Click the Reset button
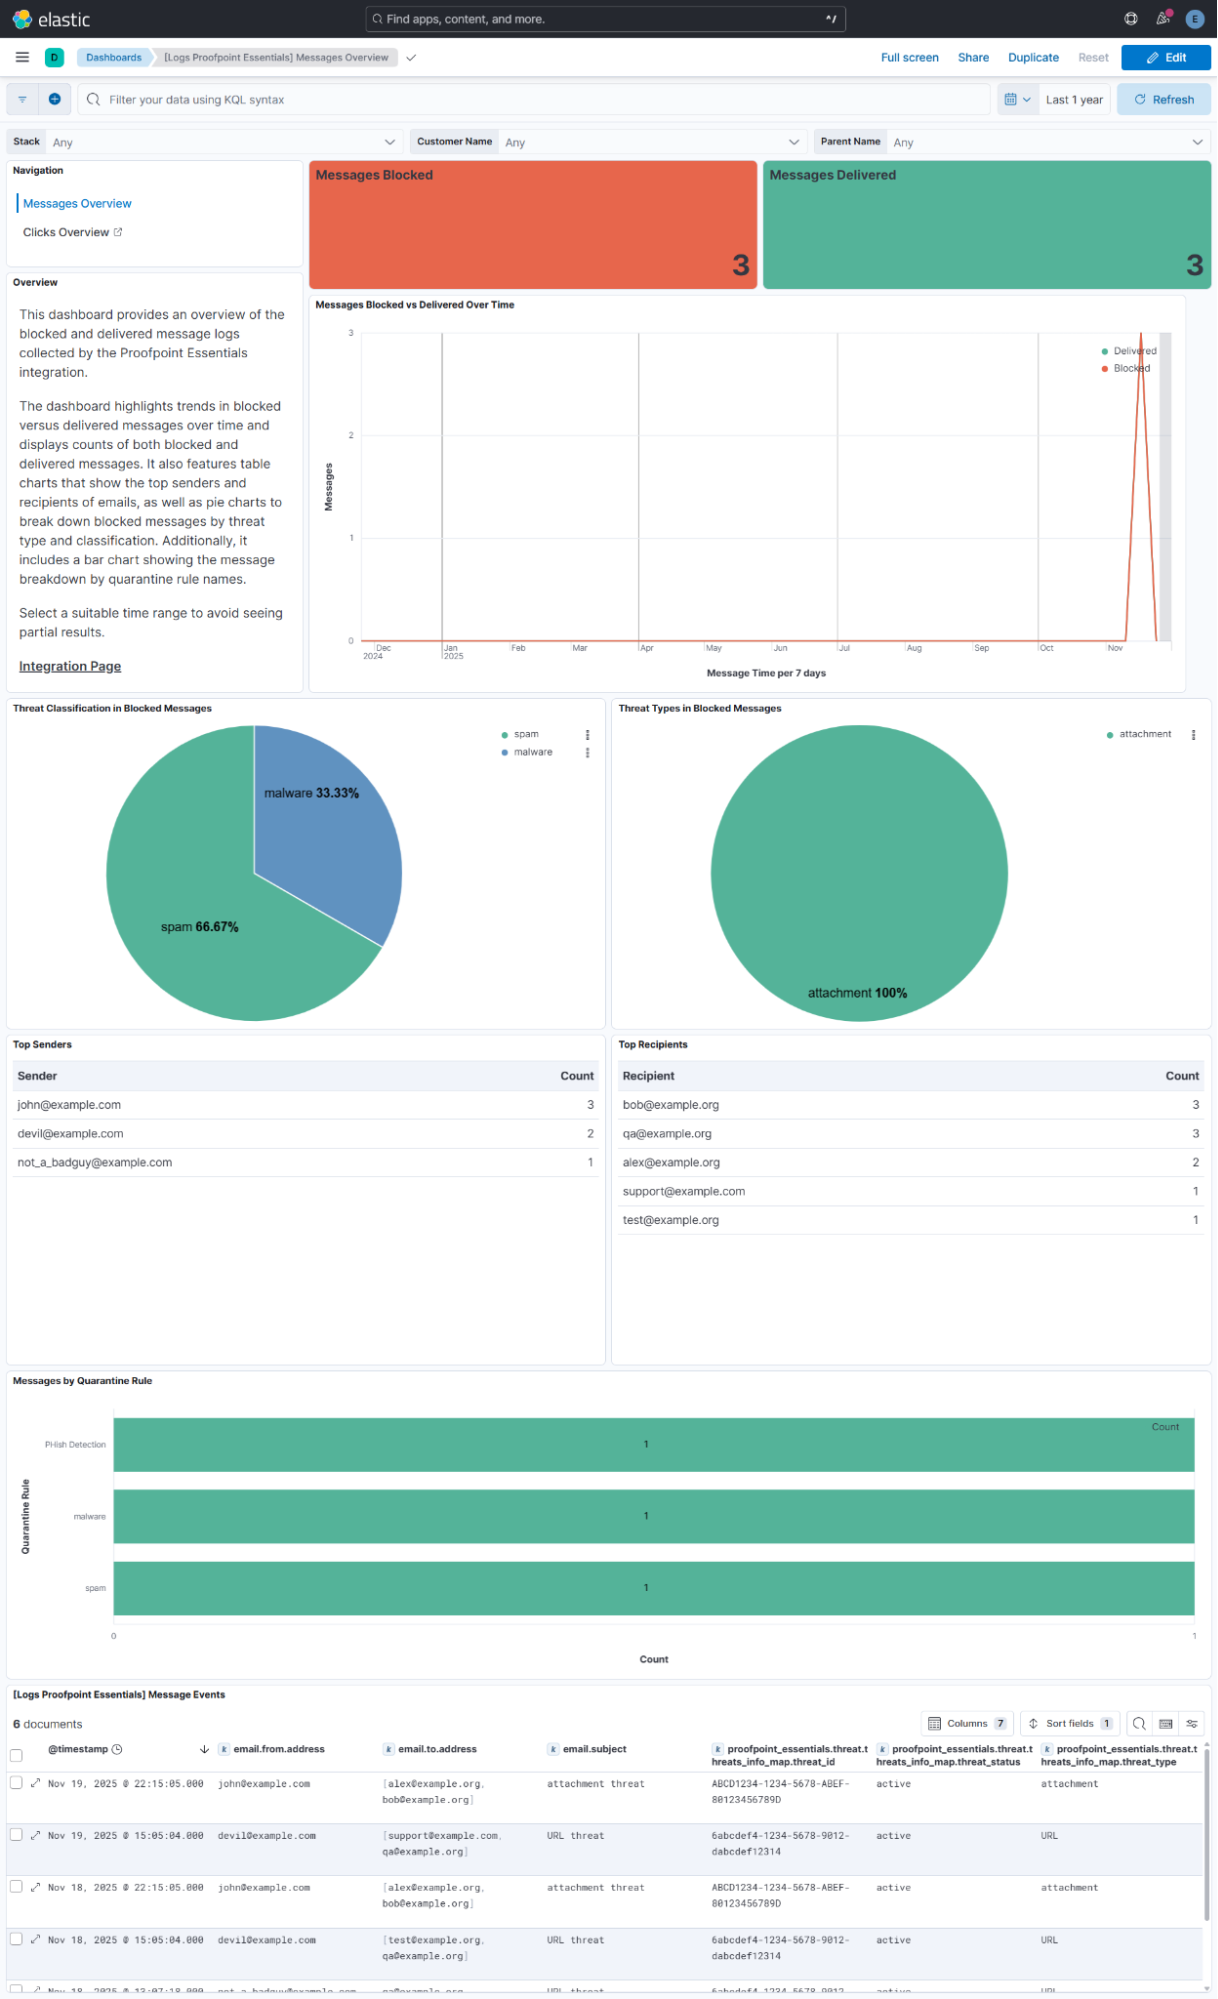This screenshot has height=1999, width=1218. point(1093,57)
